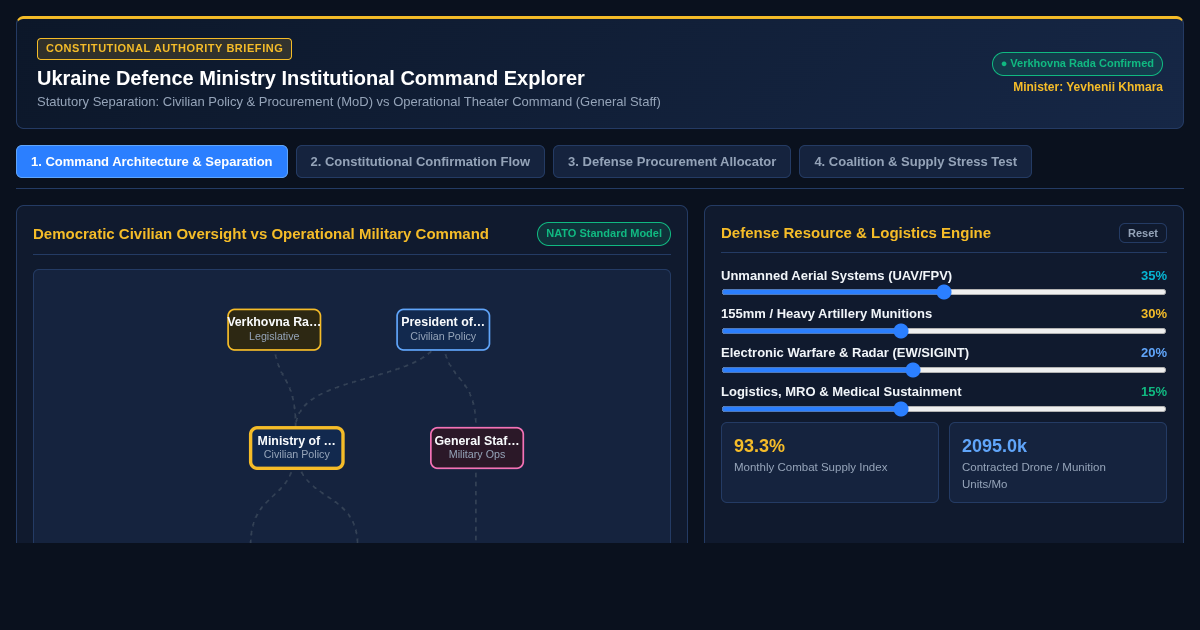1200x630 pixels.
Task: Open Command Architecture & Separation tab
Action: 152,161
